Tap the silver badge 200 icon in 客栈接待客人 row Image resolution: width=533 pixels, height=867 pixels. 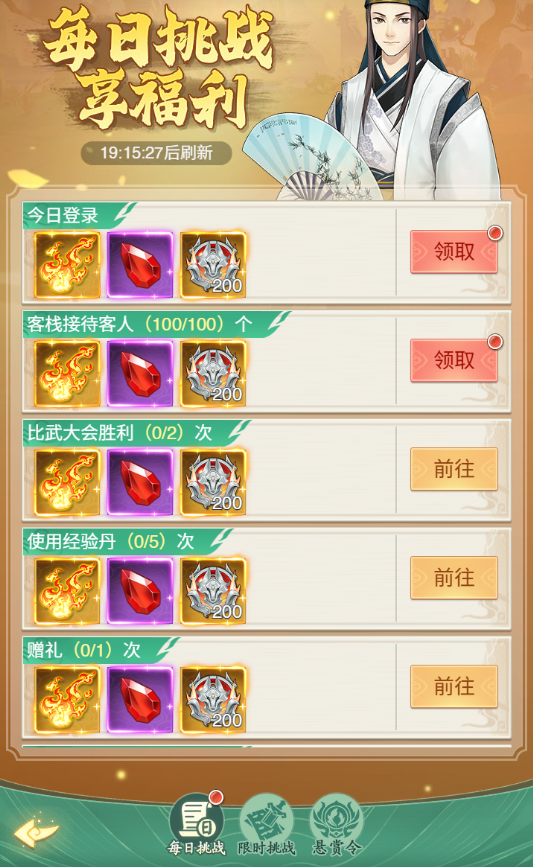pyautogui.click(x=213, y=374)
